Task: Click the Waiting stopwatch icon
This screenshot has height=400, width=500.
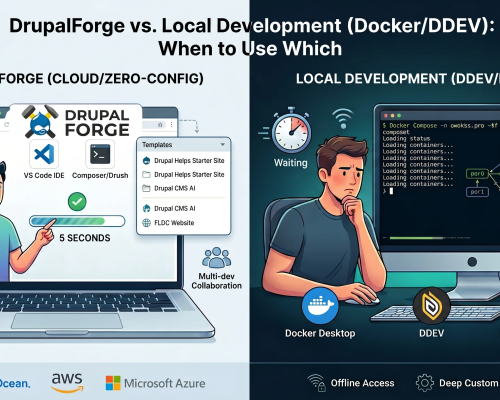Action: [x=291, y=131]
